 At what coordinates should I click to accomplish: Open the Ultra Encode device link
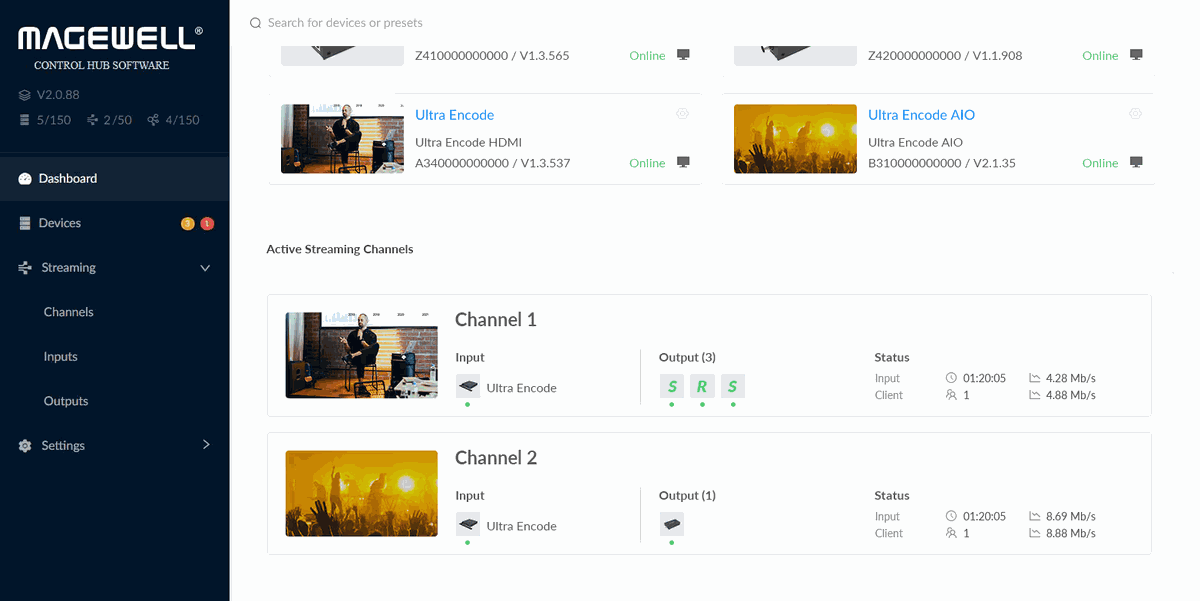tap(455, 115)
